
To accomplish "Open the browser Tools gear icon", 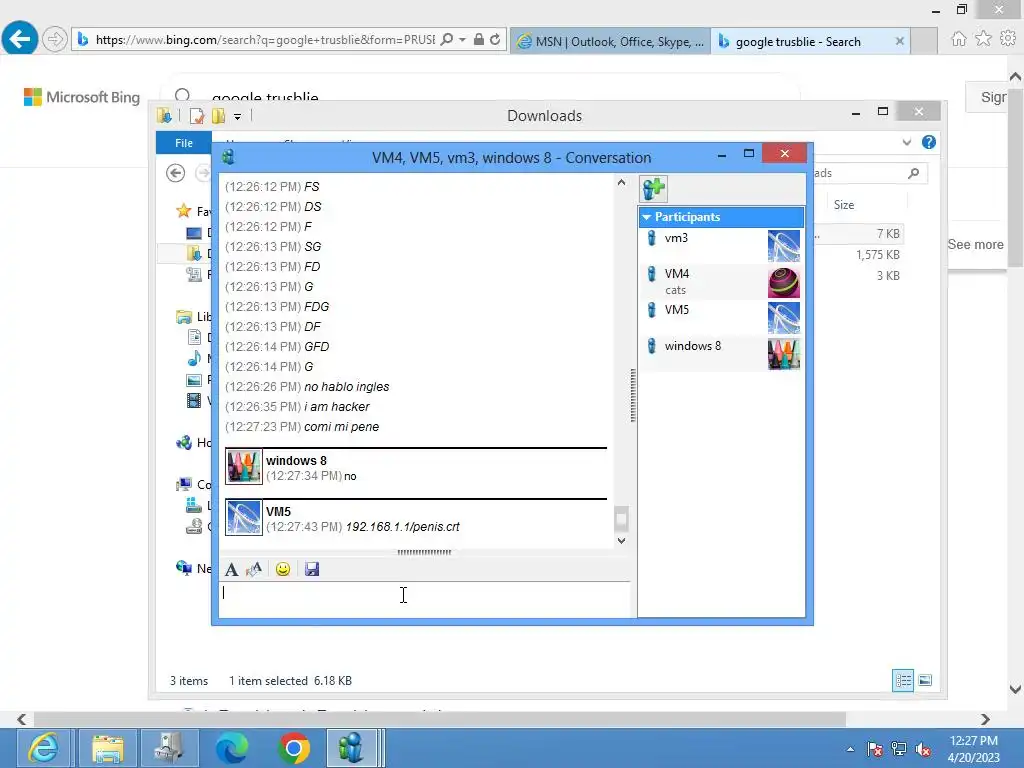I will 1008,39.
